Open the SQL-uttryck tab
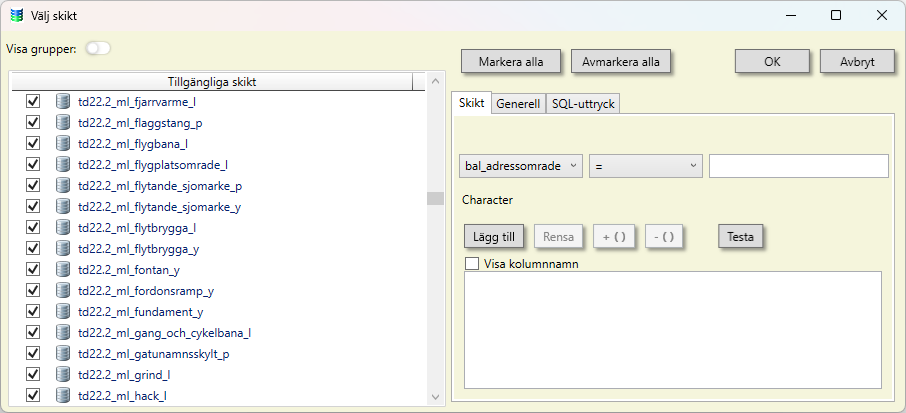The width and height of the screenshot is (906, 413). click(585, 104)
